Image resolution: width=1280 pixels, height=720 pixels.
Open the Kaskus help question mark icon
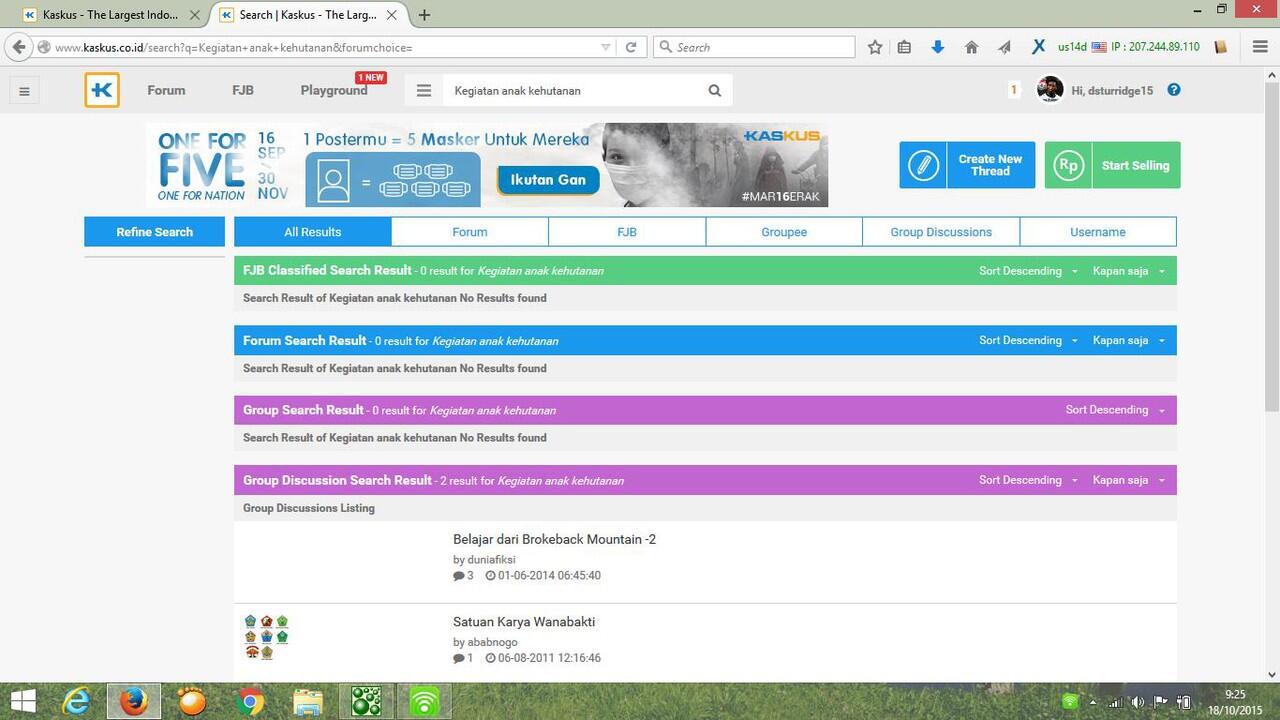[1174, 90]
